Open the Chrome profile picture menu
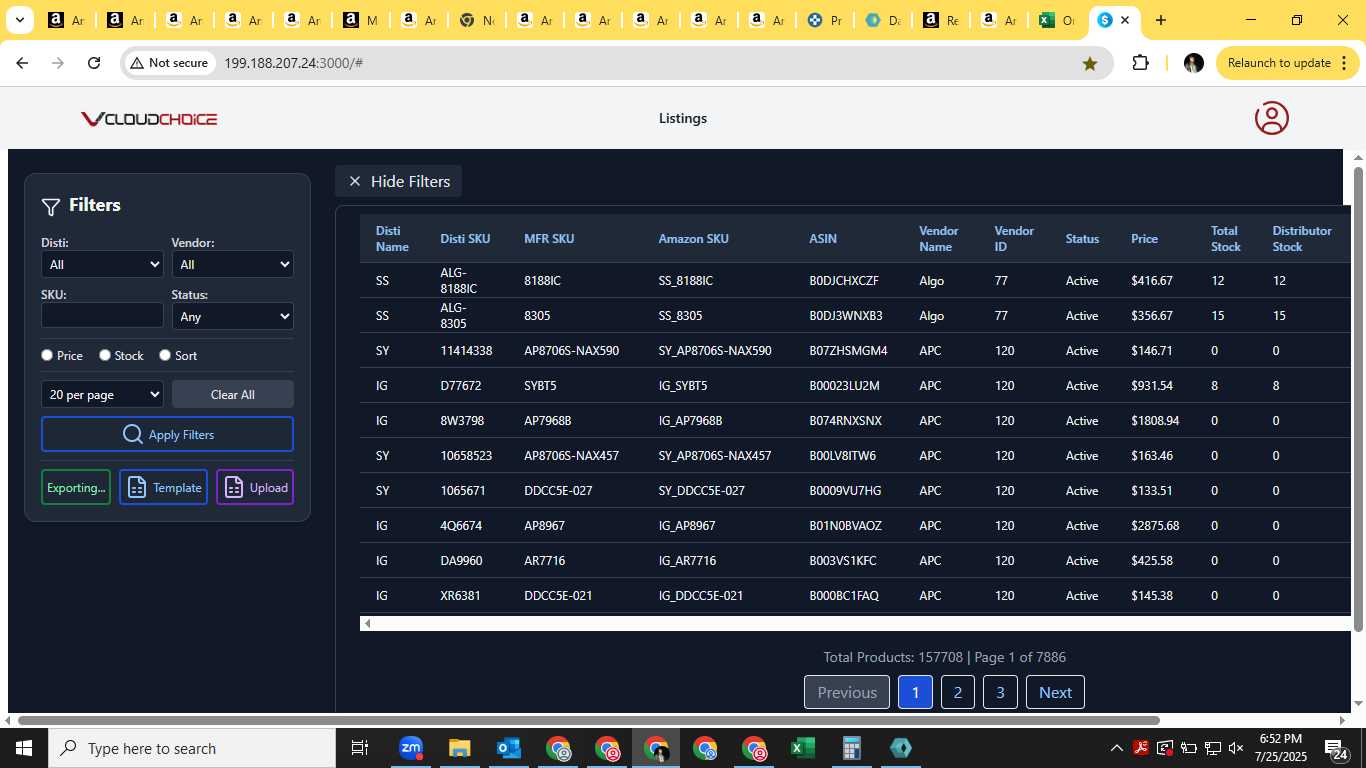The width and height of the screenshot is (1366, 768). coord(1193,63)
